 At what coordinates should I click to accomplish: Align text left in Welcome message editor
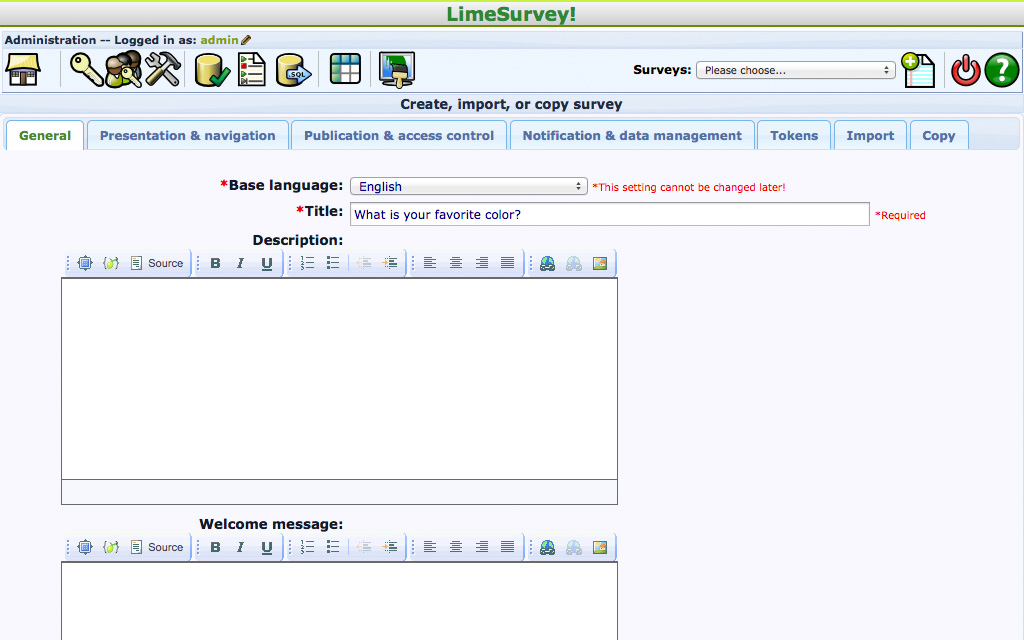point(430,547)
